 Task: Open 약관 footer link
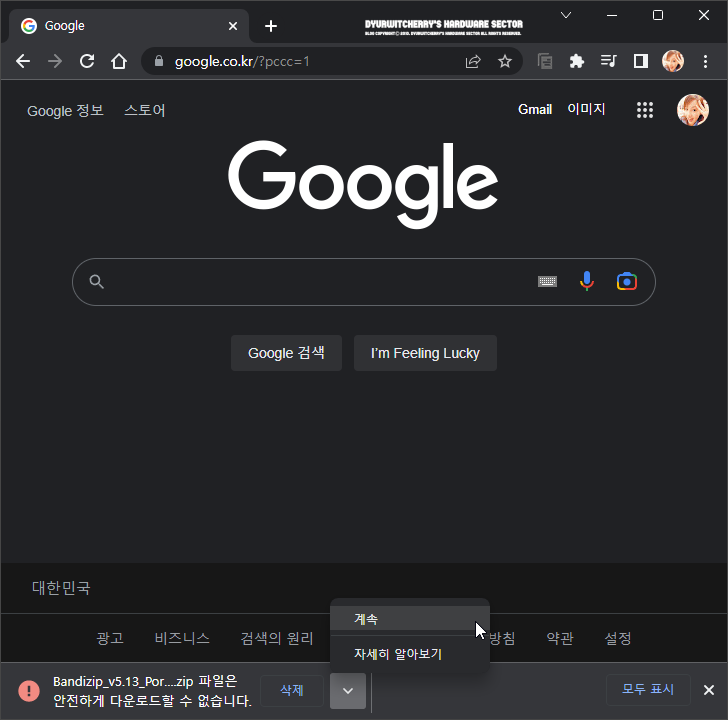coord(560,638)
